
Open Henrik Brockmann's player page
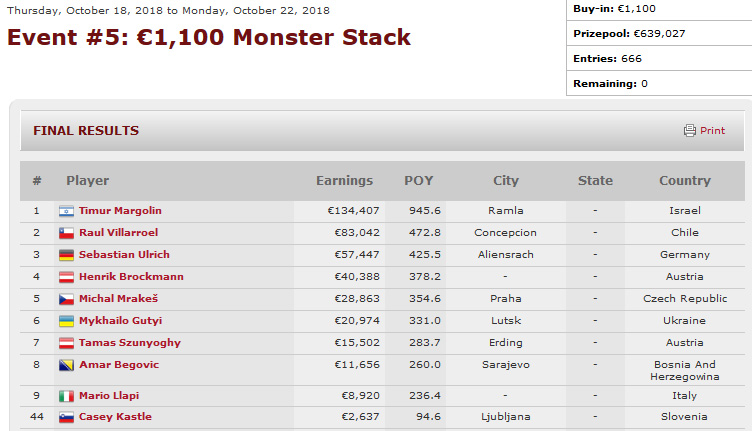(x=131, y=277)
